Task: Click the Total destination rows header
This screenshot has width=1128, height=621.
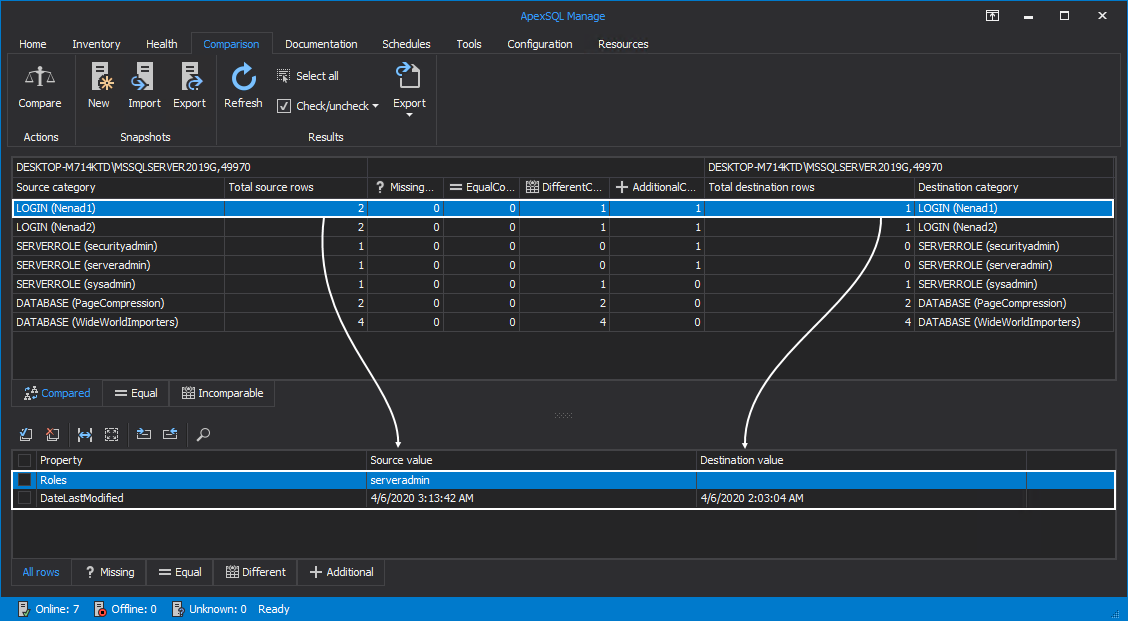Action: 809,187
